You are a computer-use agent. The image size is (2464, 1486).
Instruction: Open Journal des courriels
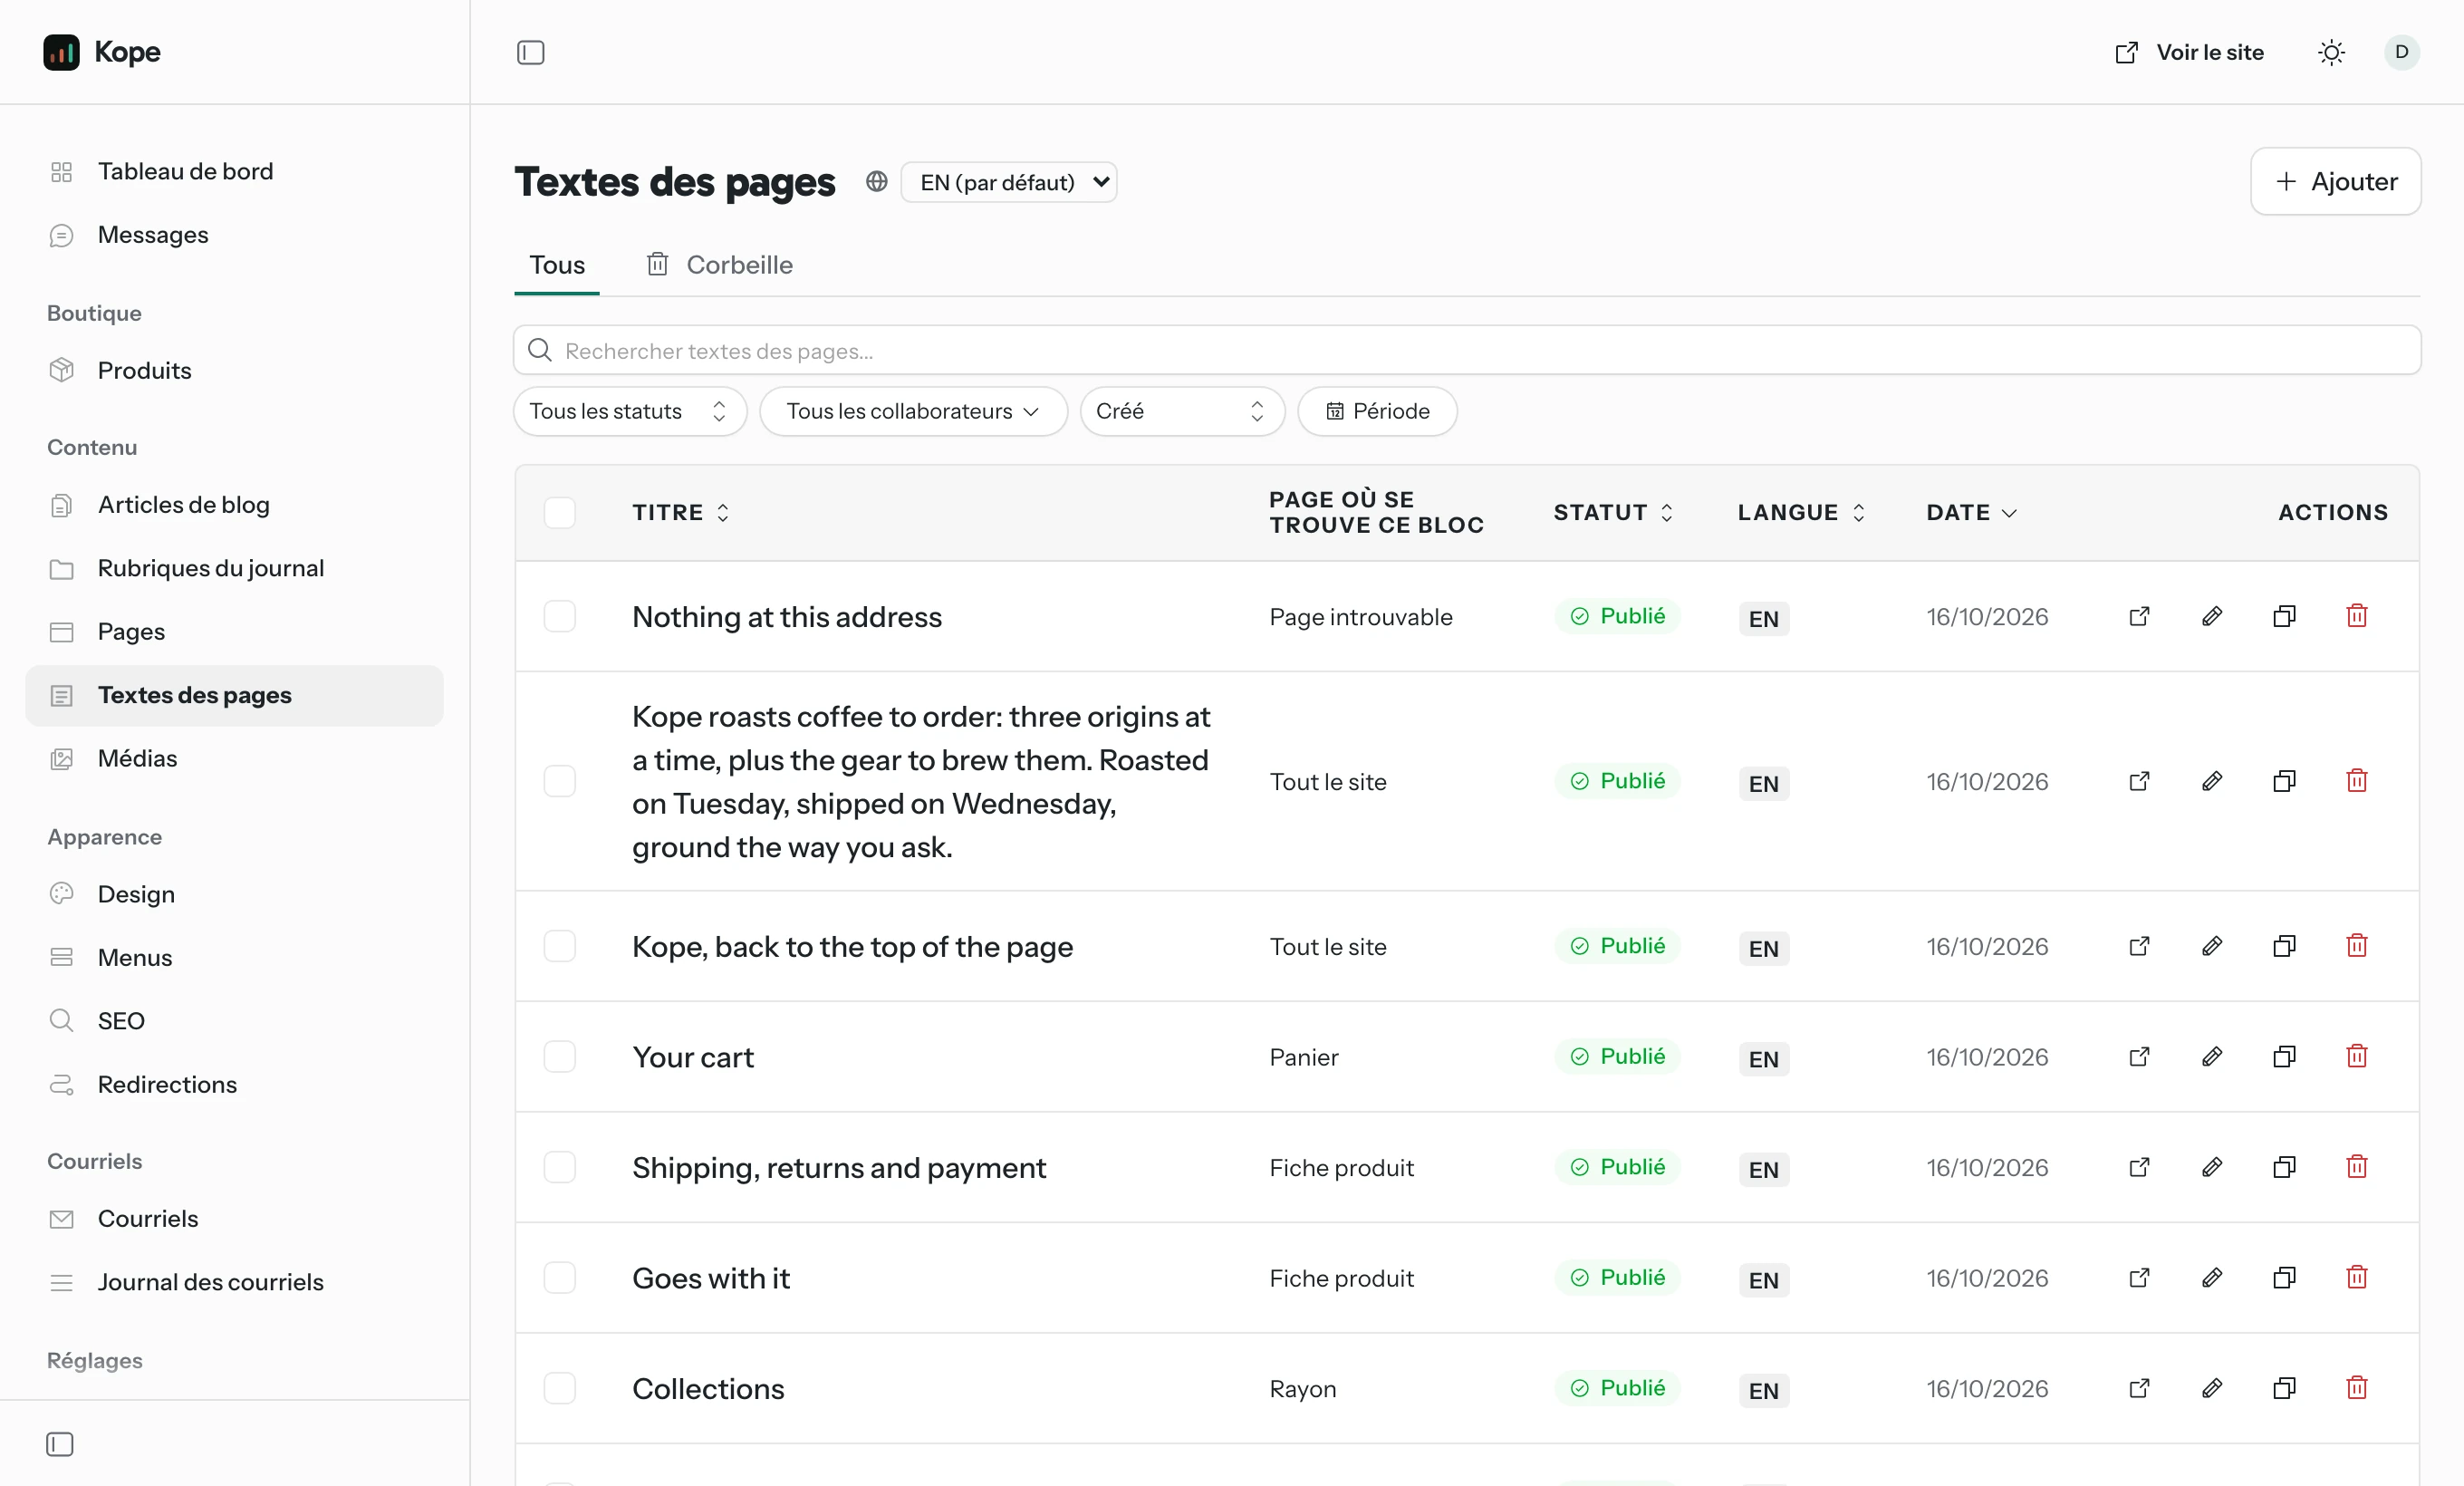(235, 1282)
